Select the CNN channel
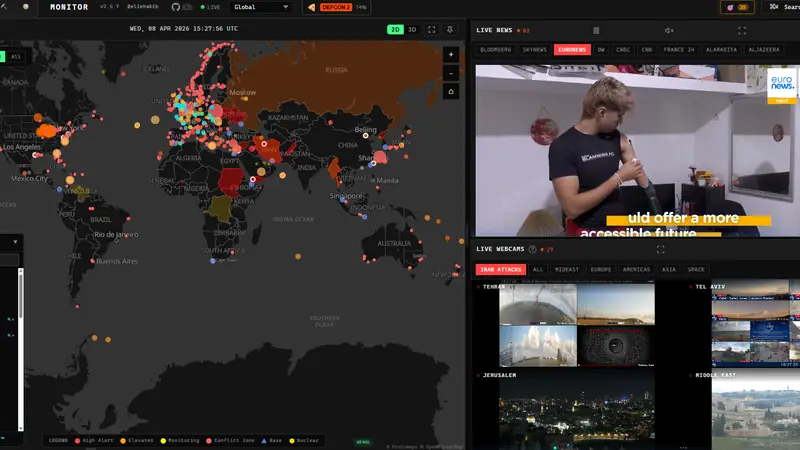Image resolution: width=800 pixels, height=450 pixels. [x=646, y=49]
